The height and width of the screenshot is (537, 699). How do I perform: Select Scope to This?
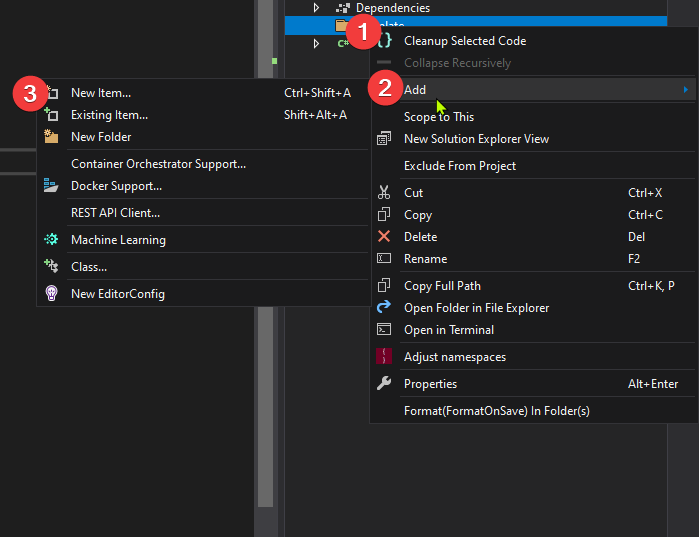(438, 117)
